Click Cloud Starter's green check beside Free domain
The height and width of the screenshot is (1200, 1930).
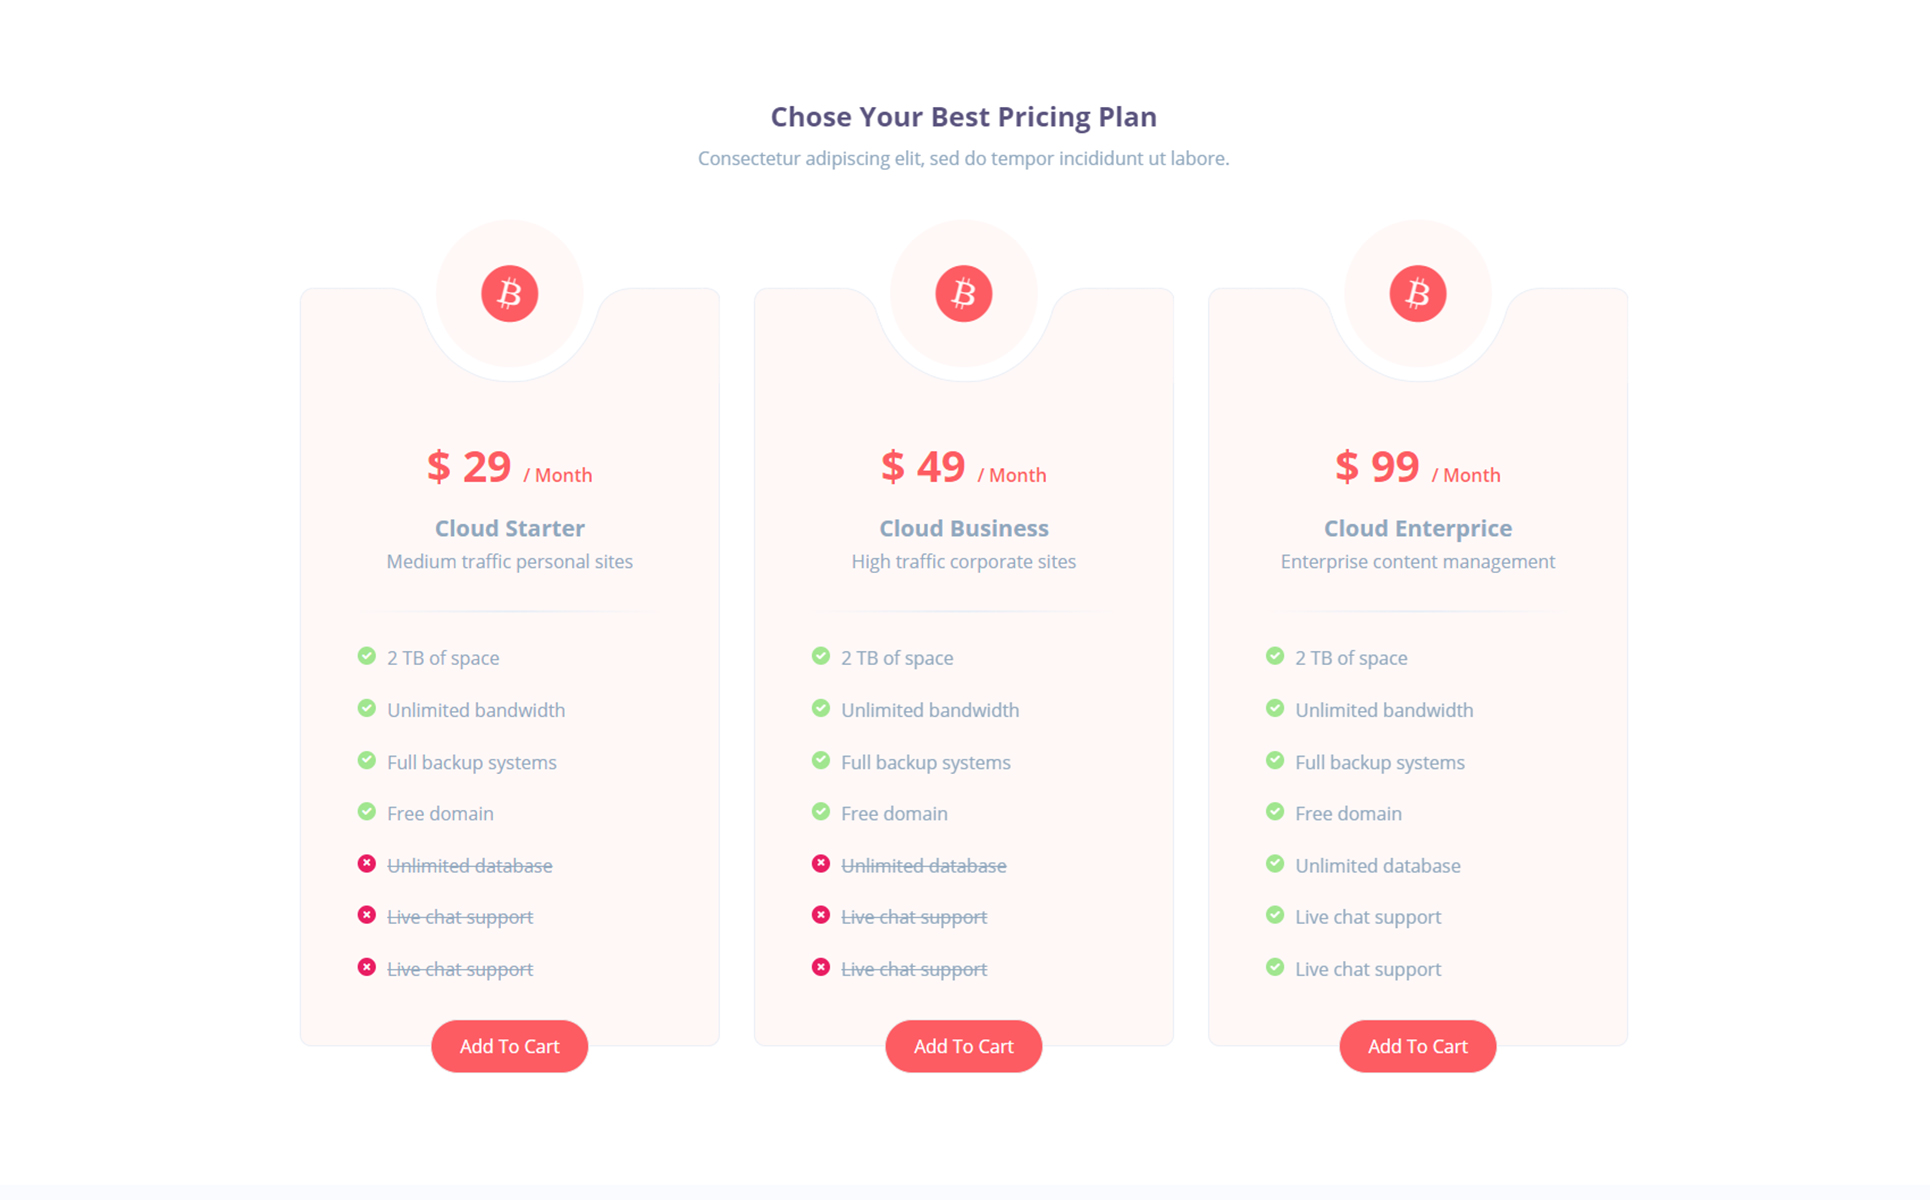[367, 812]
